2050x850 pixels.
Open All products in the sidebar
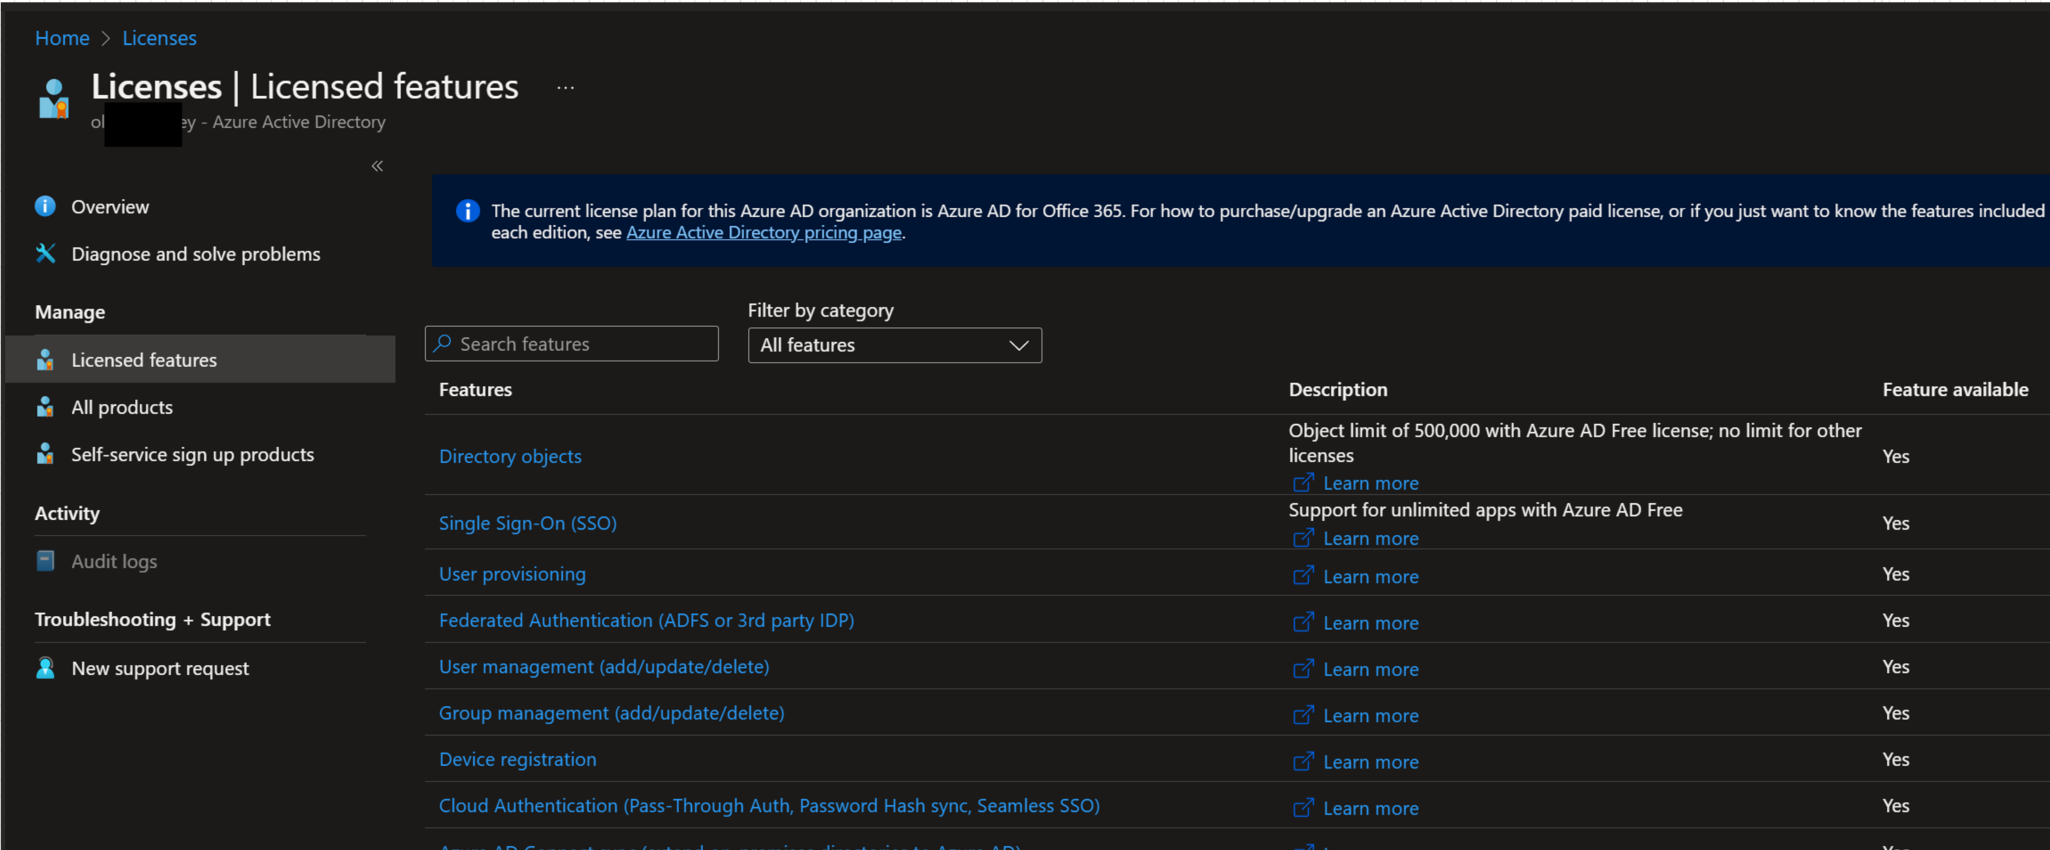[x=122, y=407]
